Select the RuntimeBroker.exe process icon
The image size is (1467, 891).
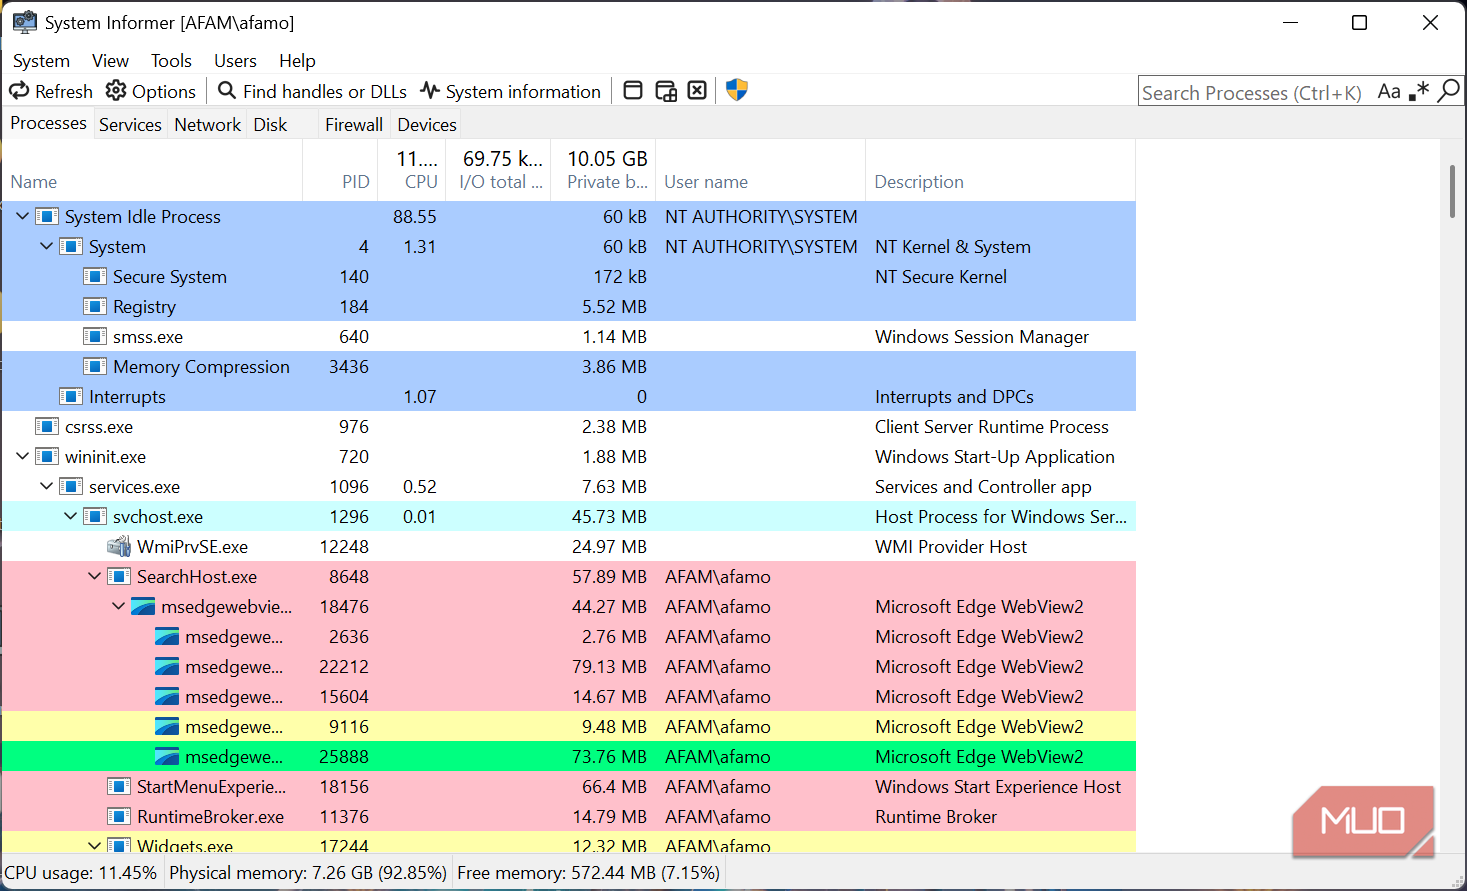119,816
